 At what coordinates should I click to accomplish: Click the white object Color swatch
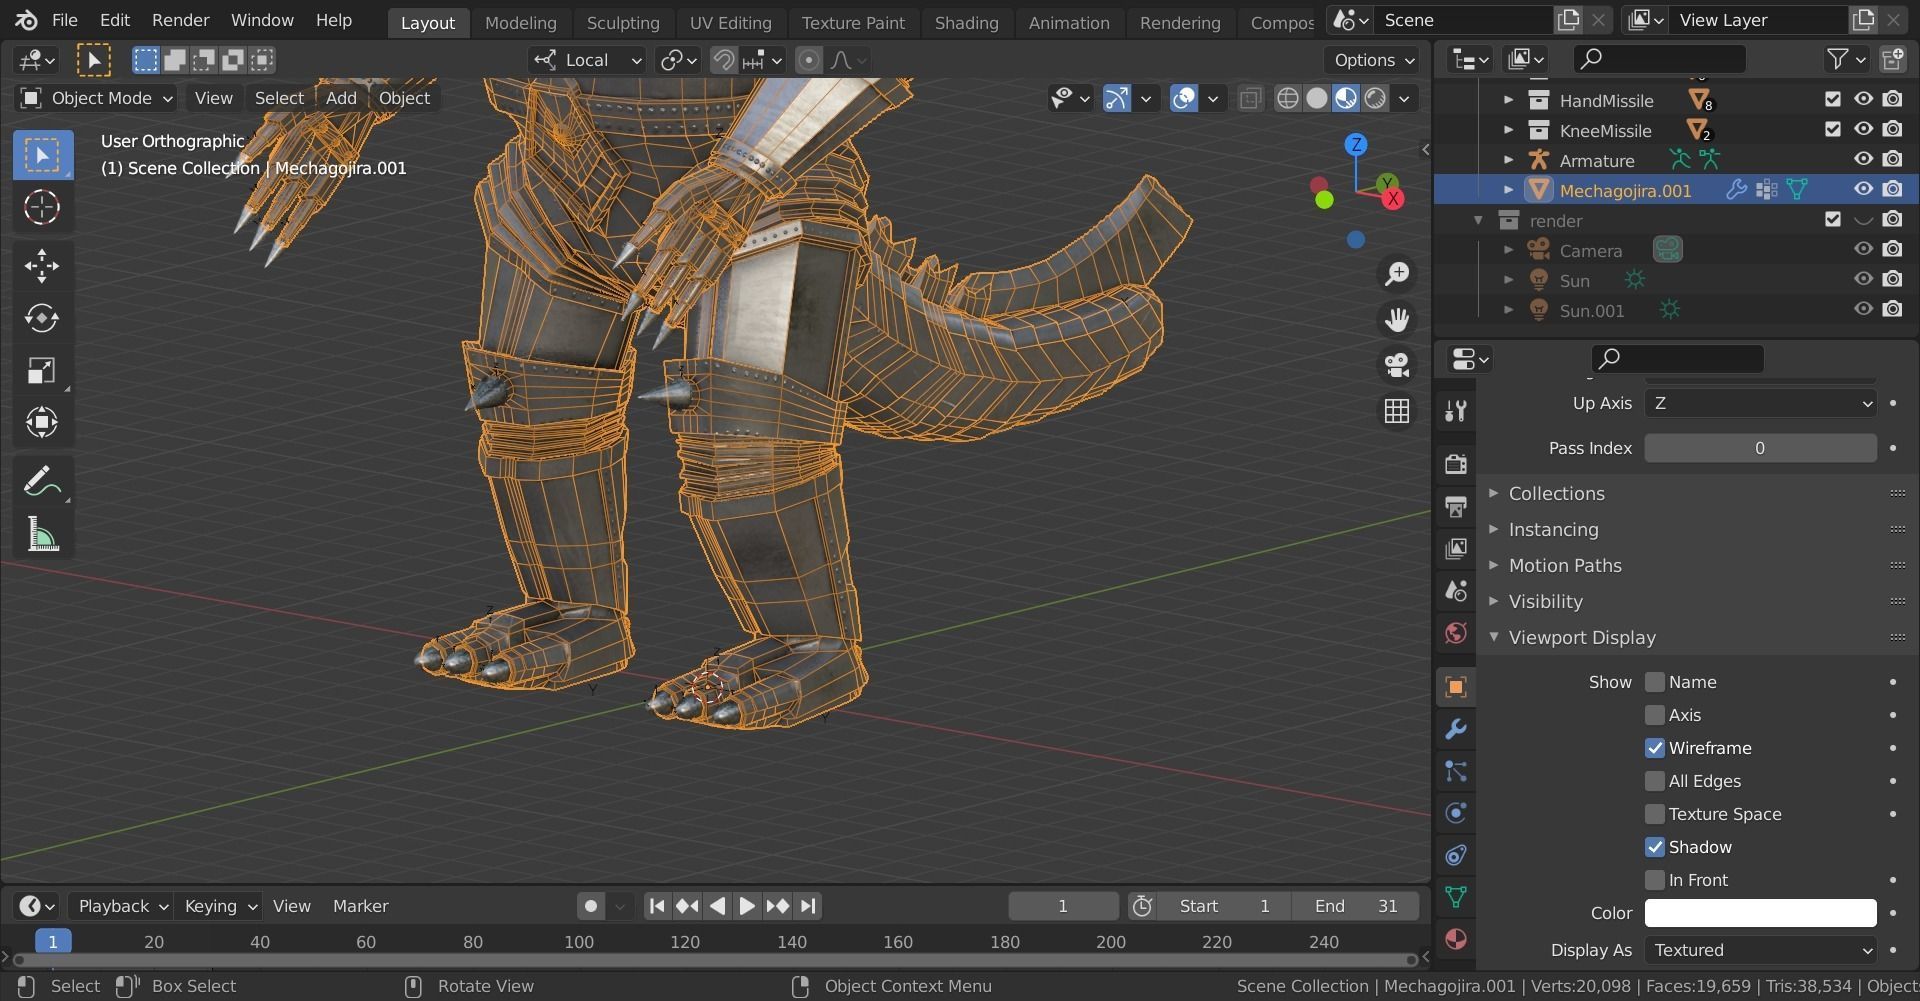tap(1760, 913)
